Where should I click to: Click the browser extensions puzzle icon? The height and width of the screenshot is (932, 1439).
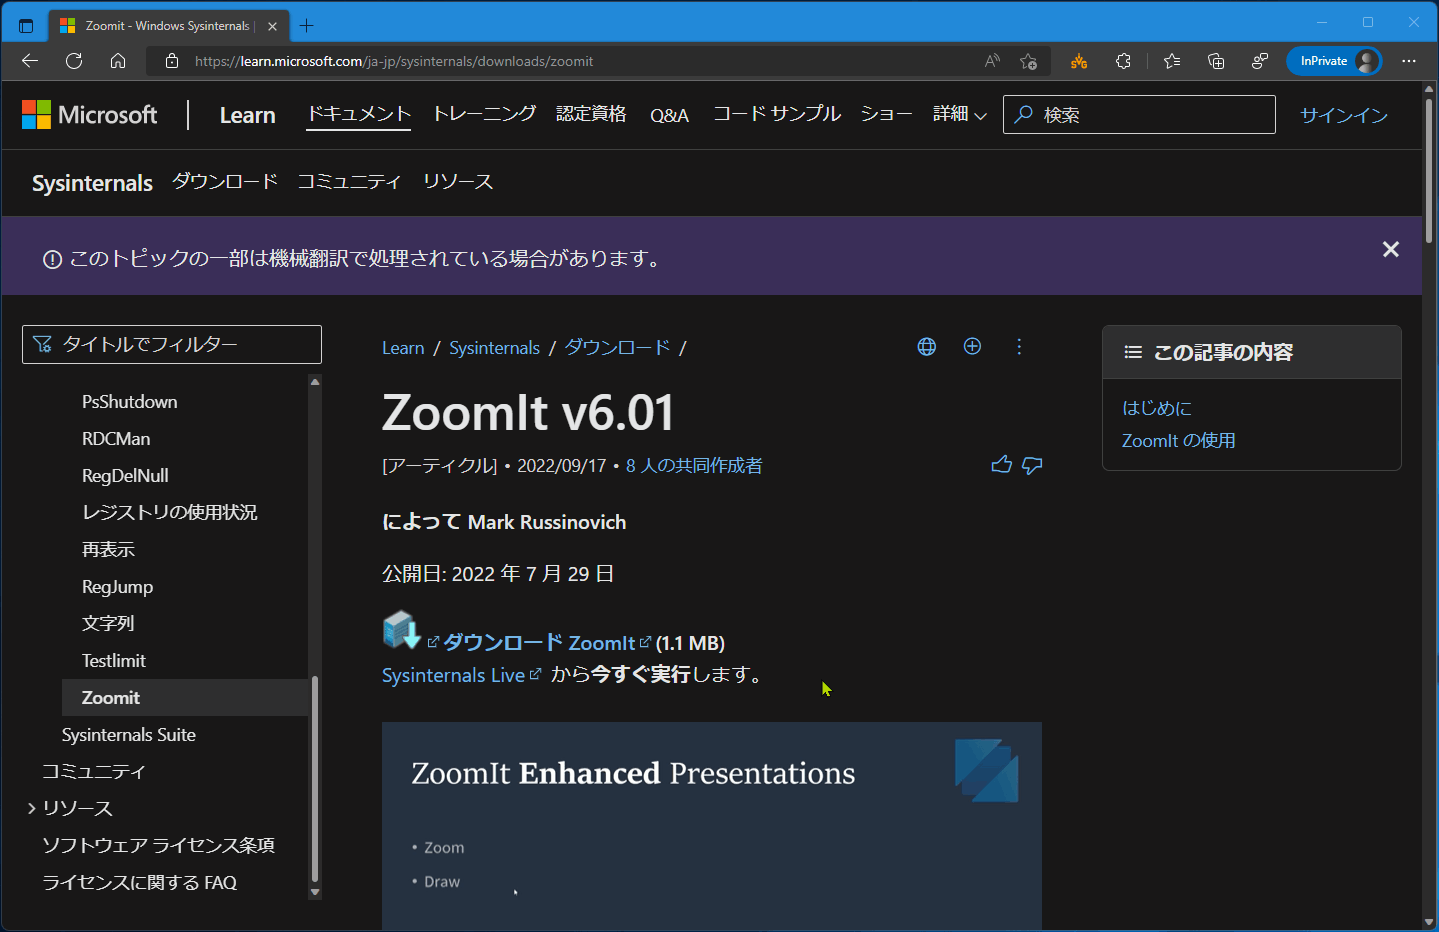coord(1123,61)
